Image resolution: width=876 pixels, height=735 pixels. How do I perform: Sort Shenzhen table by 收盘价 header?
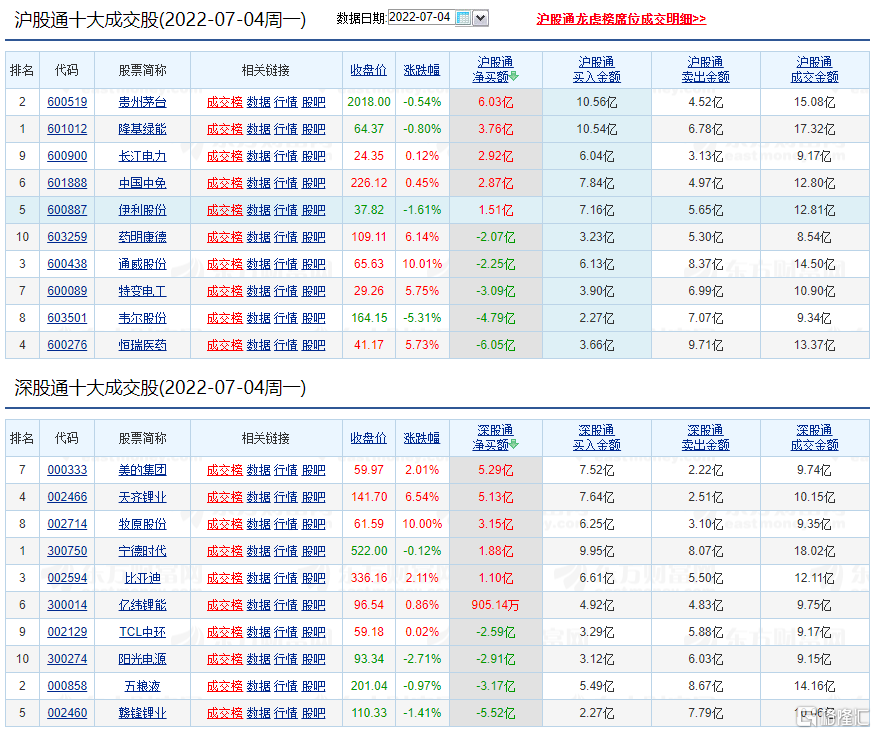pyautogui.click(x=368, y=438)
